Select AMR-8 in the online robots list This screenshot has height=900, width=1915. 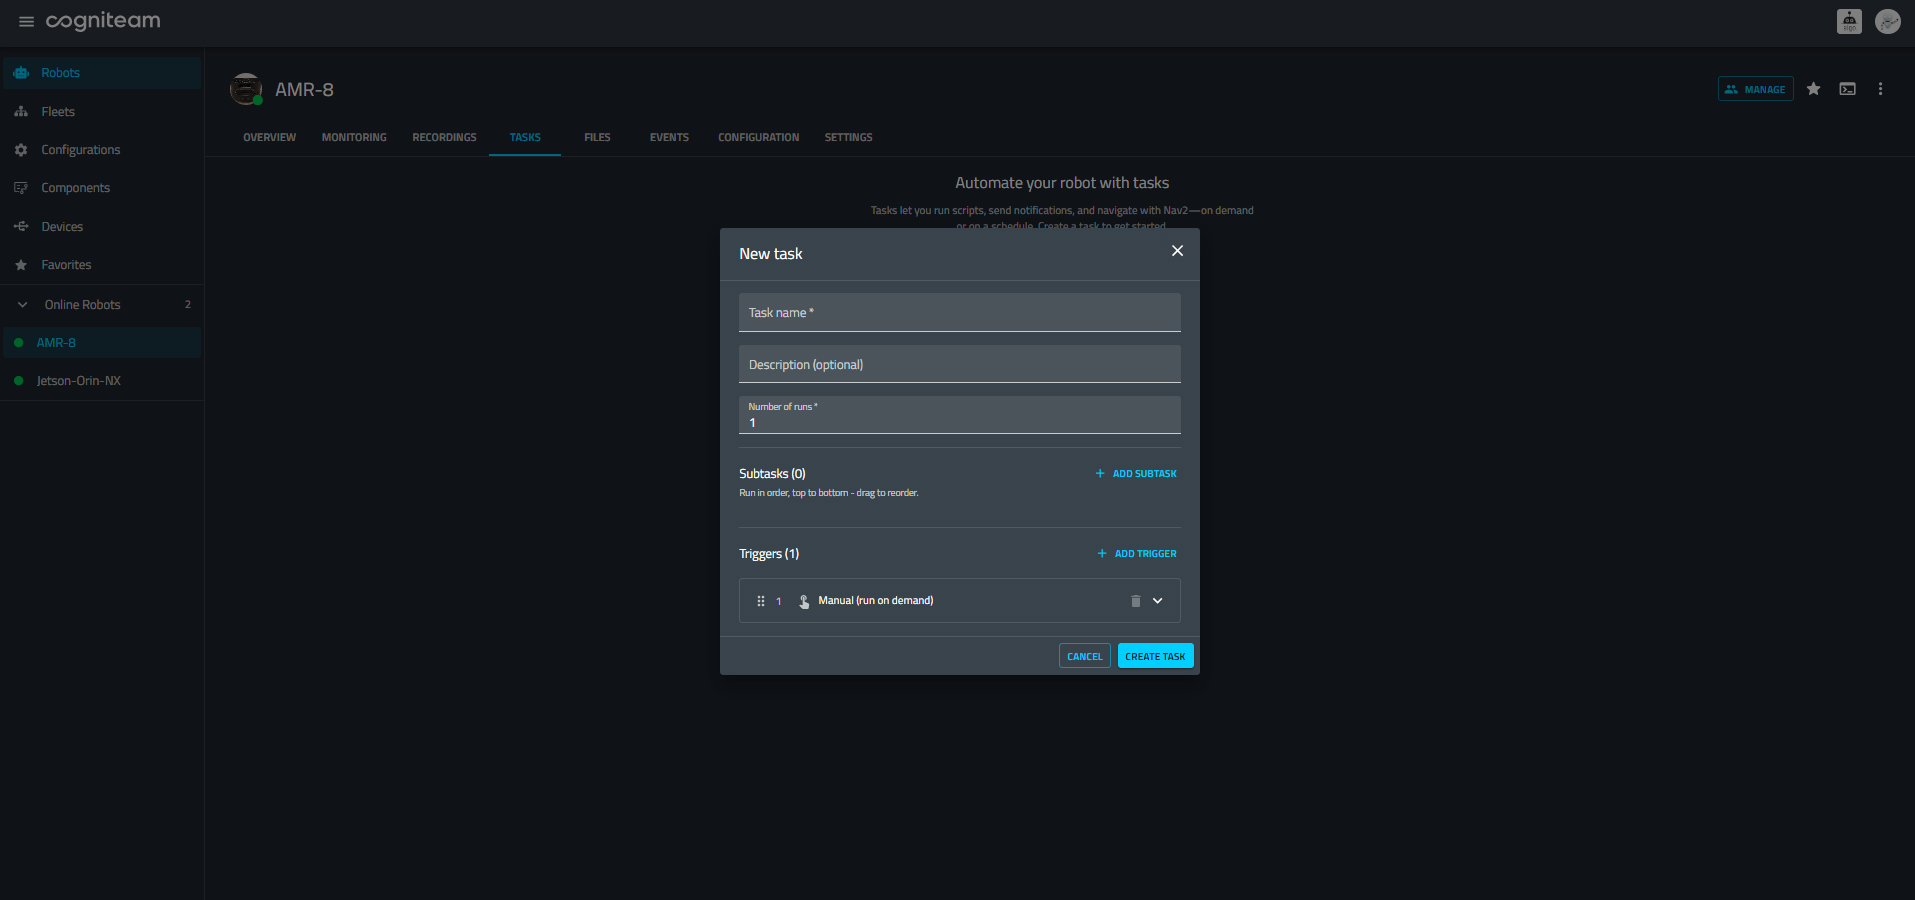102,343
